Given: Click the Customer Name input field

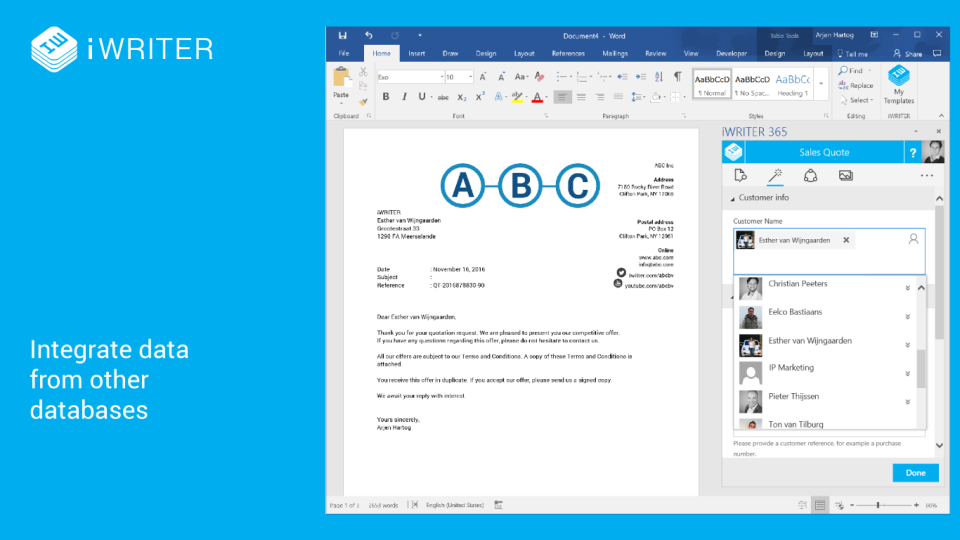Looking at the screenshot, I should [829, 252].
